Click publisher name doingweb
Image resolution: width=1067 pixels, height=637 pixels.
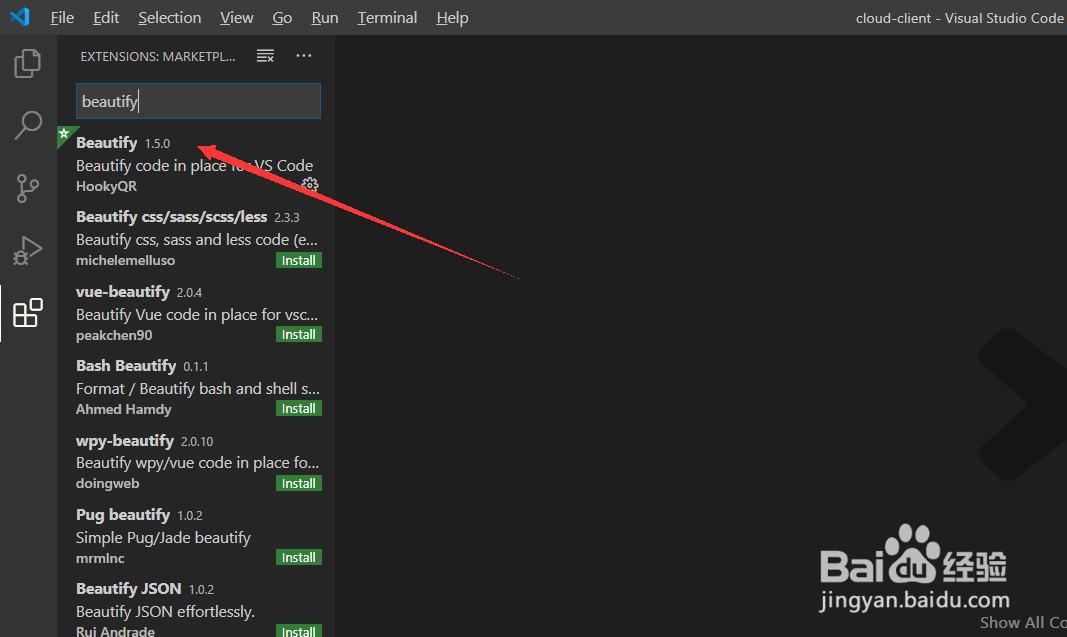tap(108, 484)
